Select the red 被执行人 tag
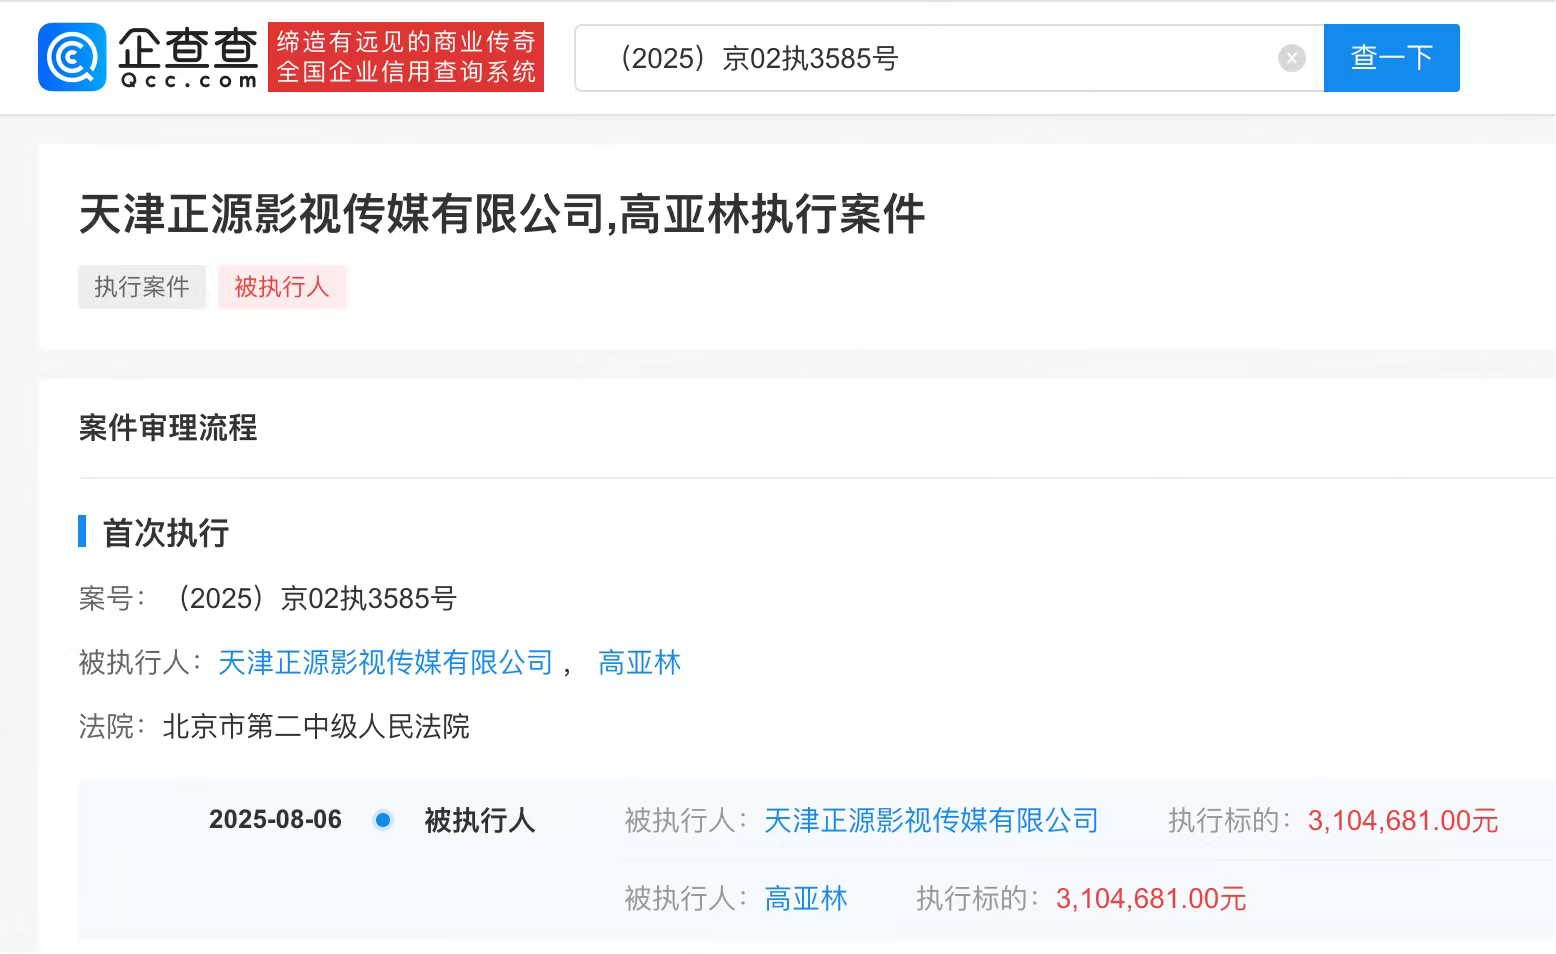Screen dimensions: 1556x954 281,287
